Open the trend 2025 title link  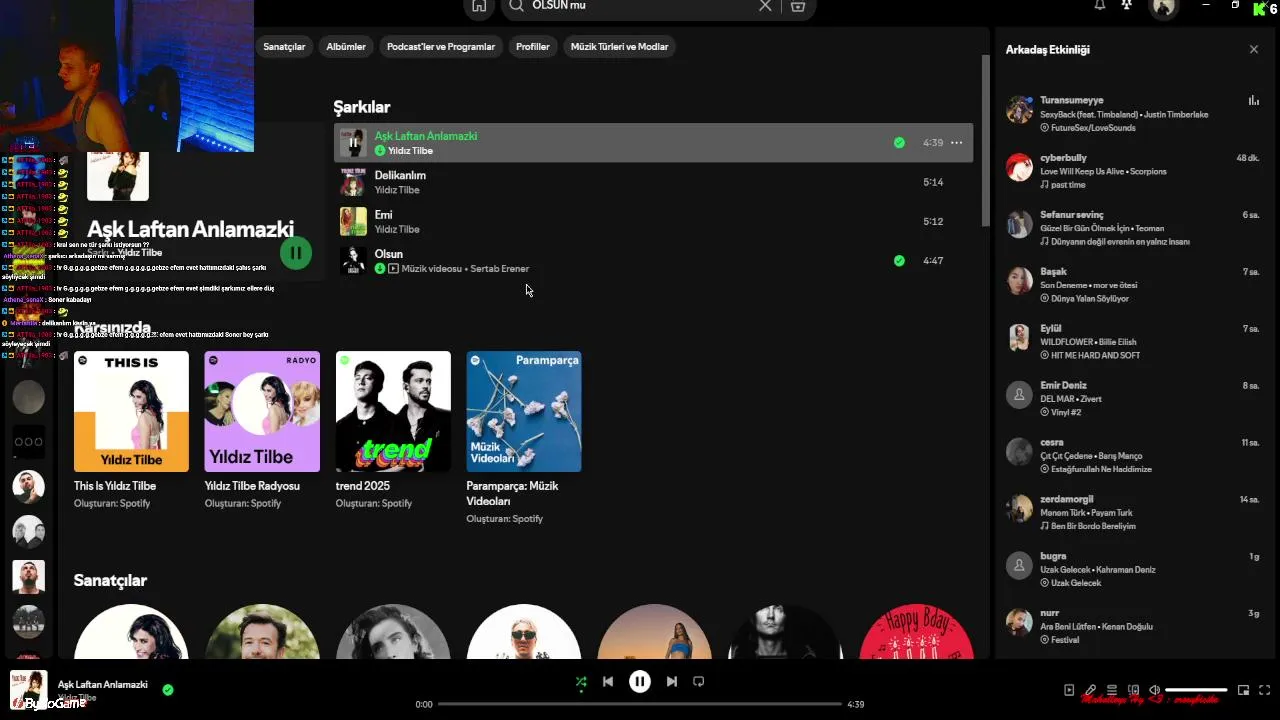click(363, 486)
